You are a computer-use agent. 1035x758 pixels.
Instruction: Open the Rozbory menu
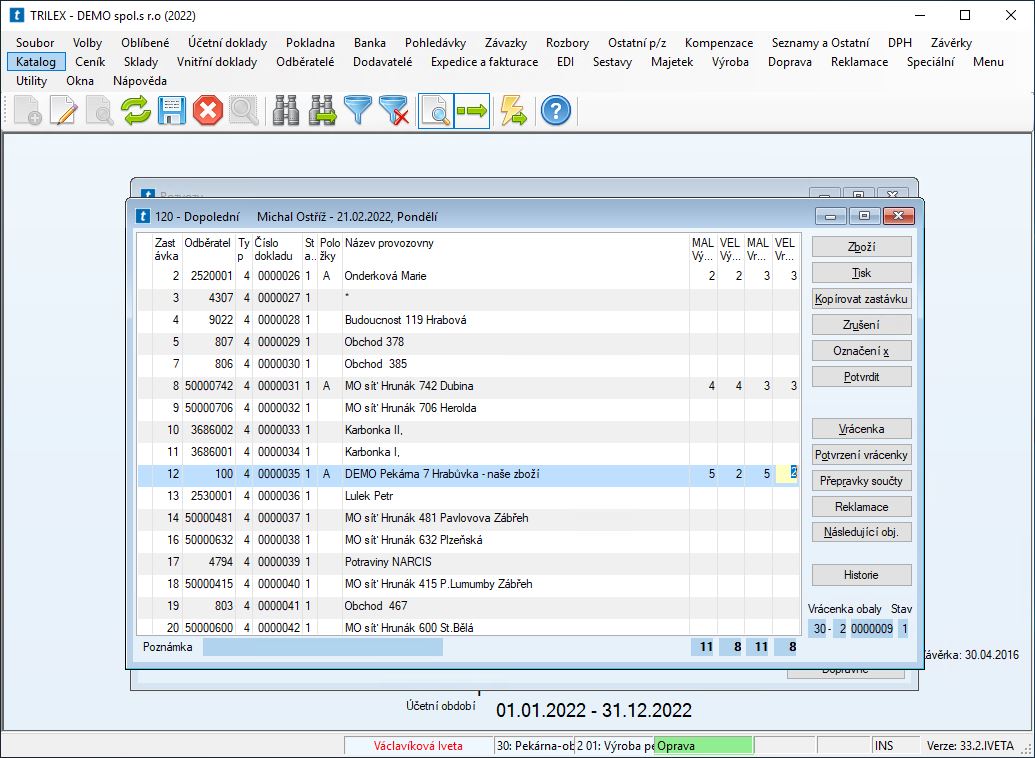click(x=568, y=43)
